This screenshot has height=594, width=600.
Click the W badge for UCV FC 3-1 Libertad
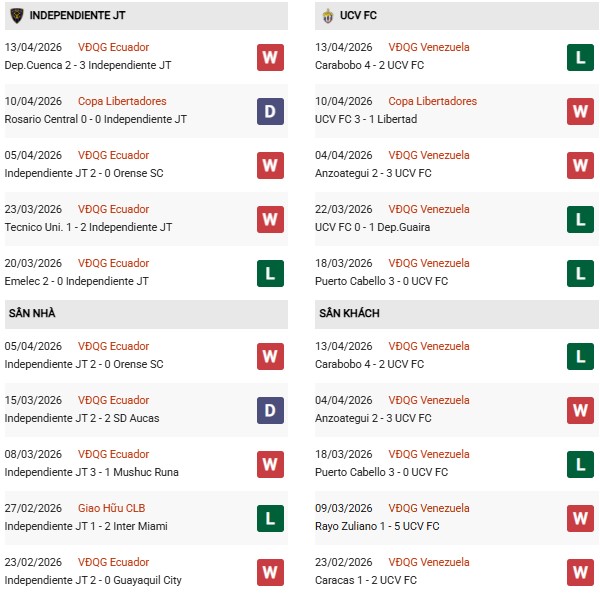[x=580, y=111]
